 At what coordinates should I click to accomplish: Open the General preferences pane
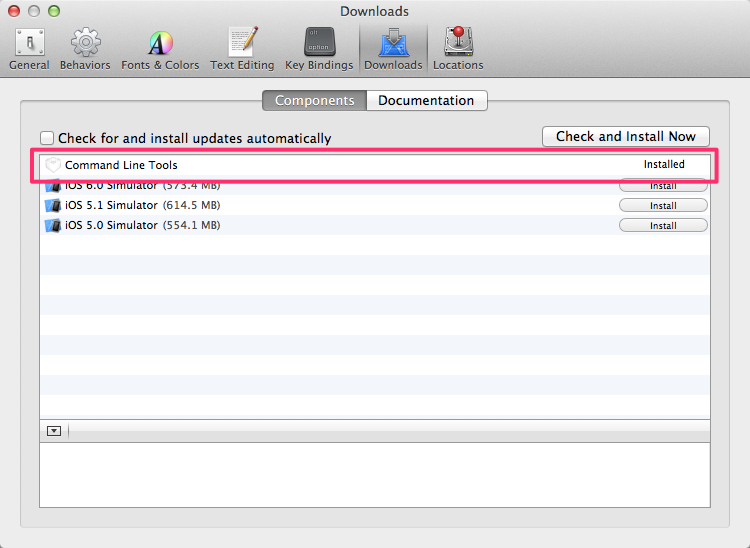(29, 50)
